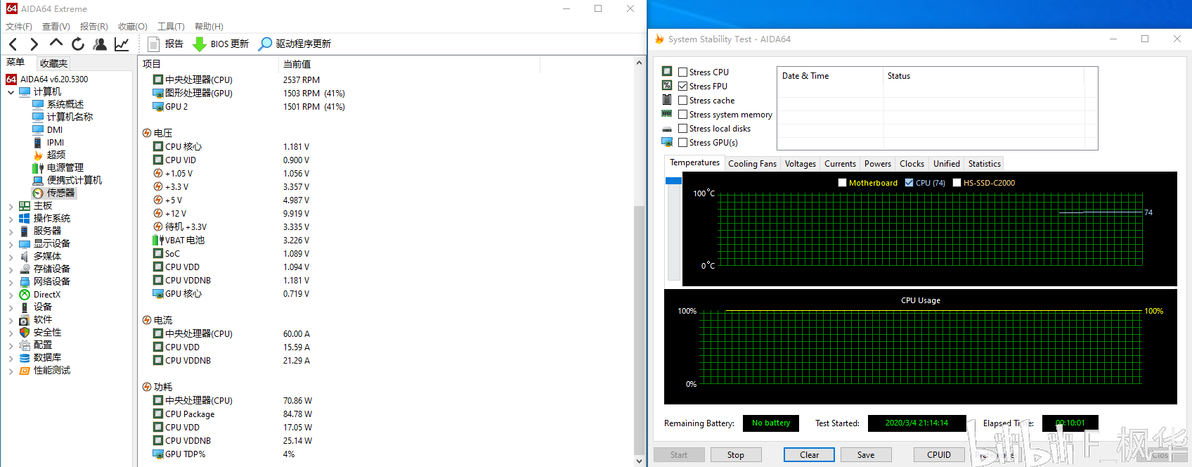This screenshot has height=467, width=1192.
Task: Expand the 存储设备 tree node
Action: tap(10, 269)
